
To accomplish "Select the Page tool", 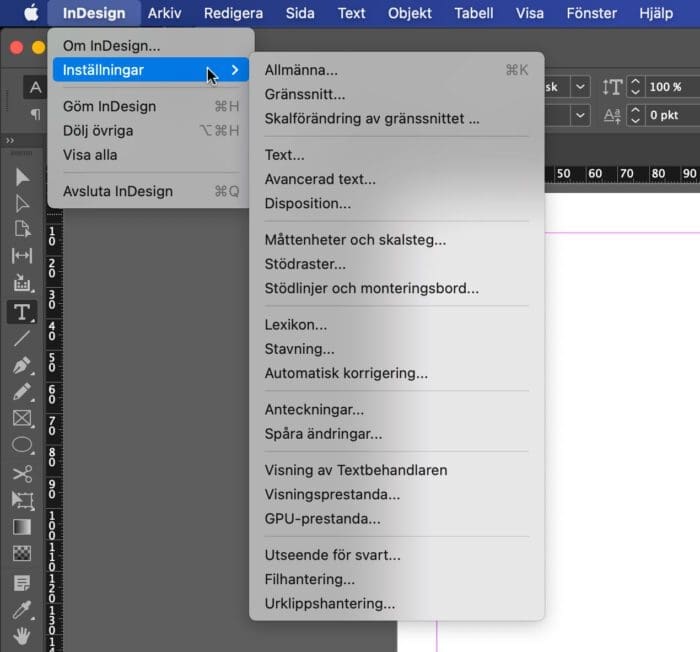I will [x=22, y=229].
